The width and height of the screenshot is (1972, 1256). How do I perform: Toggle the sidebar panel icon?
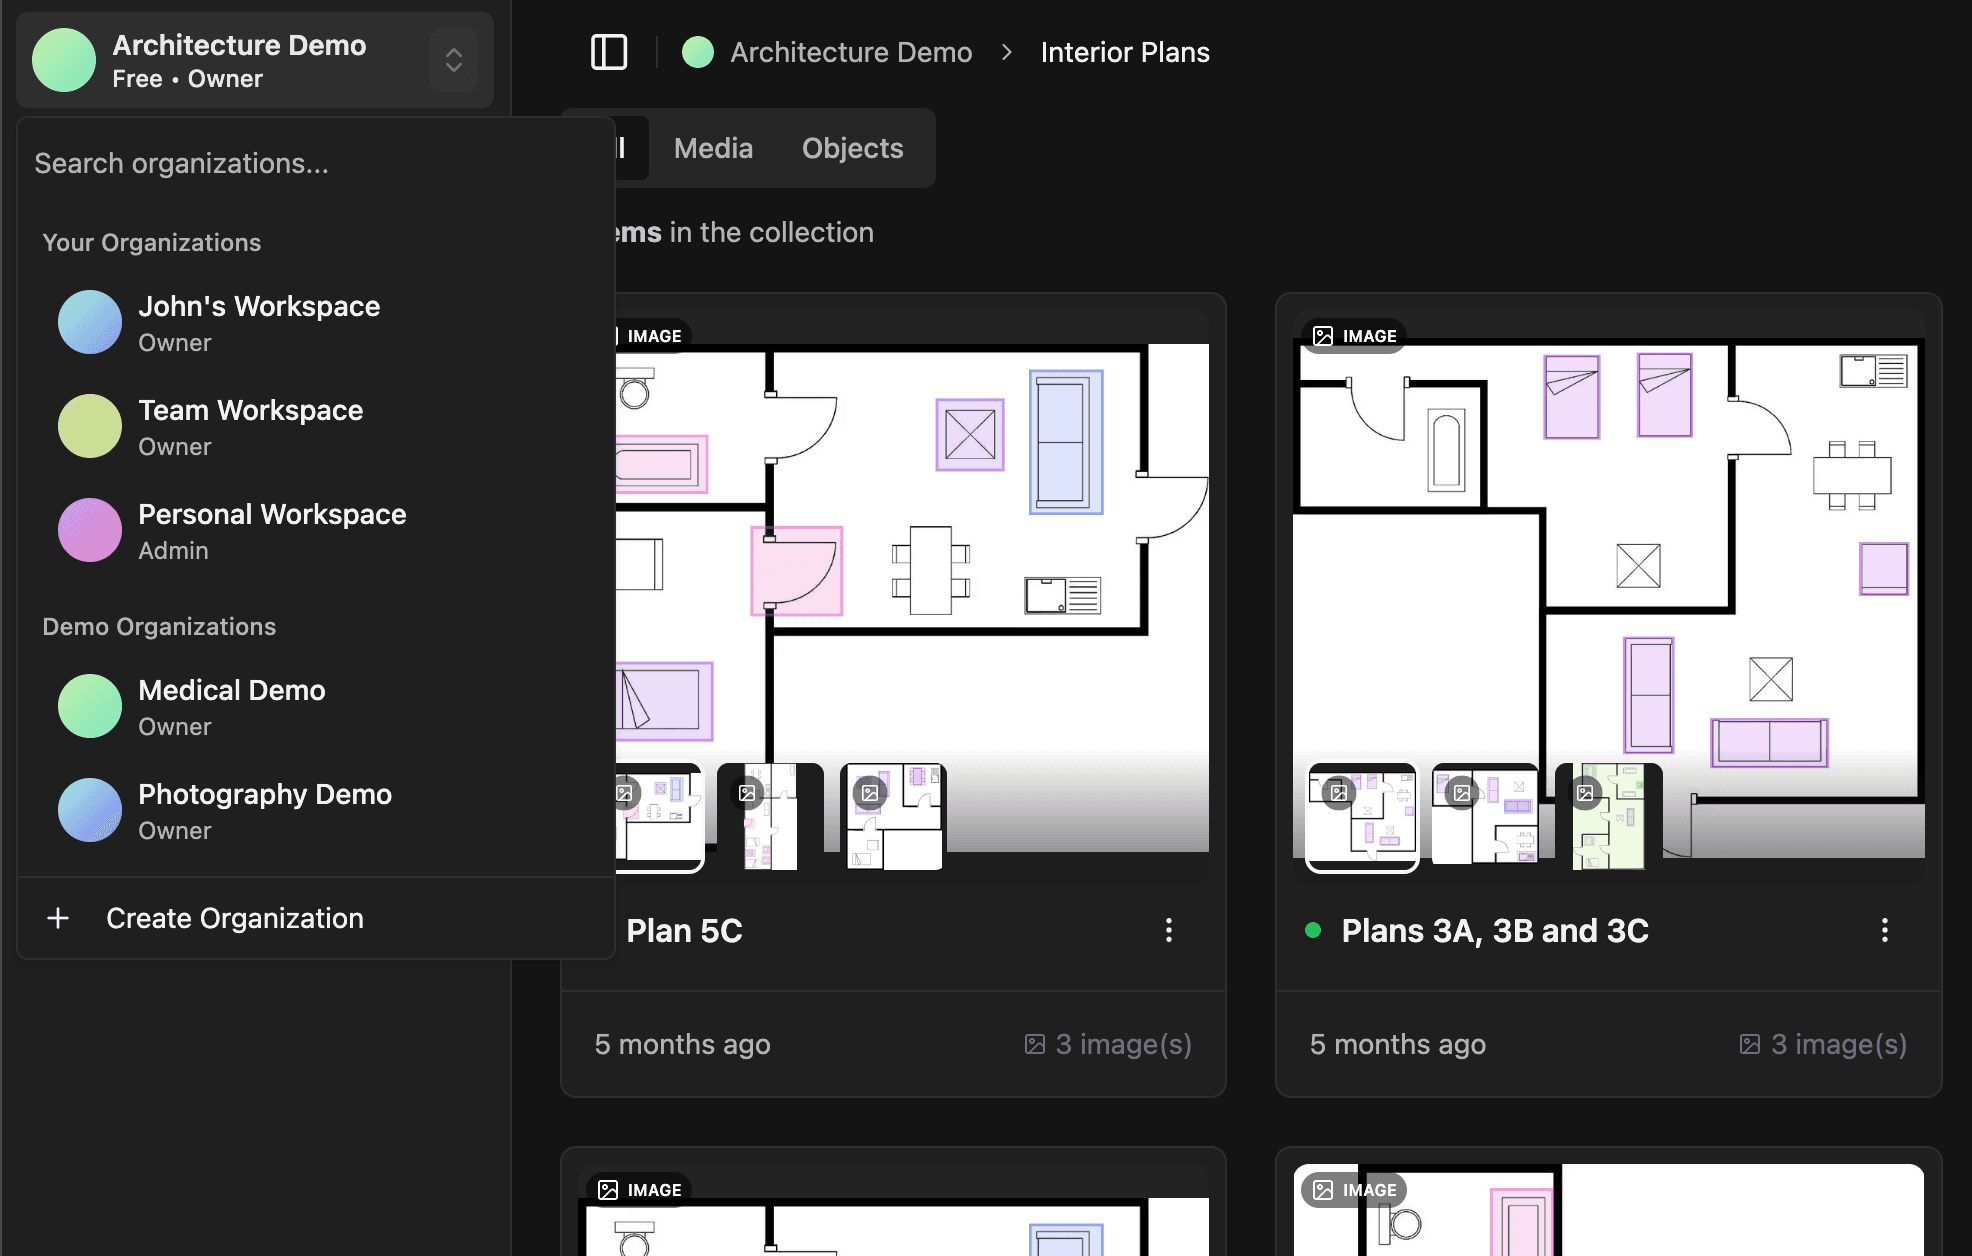click(608, 52)
